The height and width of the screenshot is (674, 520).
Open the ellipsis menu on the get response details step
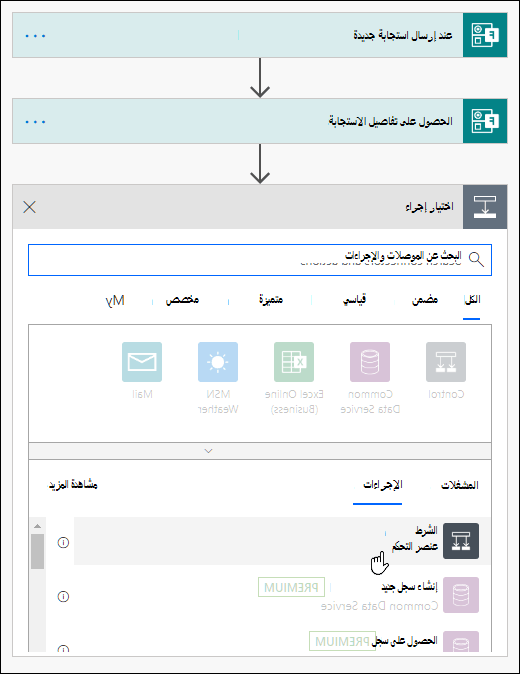[x=35, y=122]
